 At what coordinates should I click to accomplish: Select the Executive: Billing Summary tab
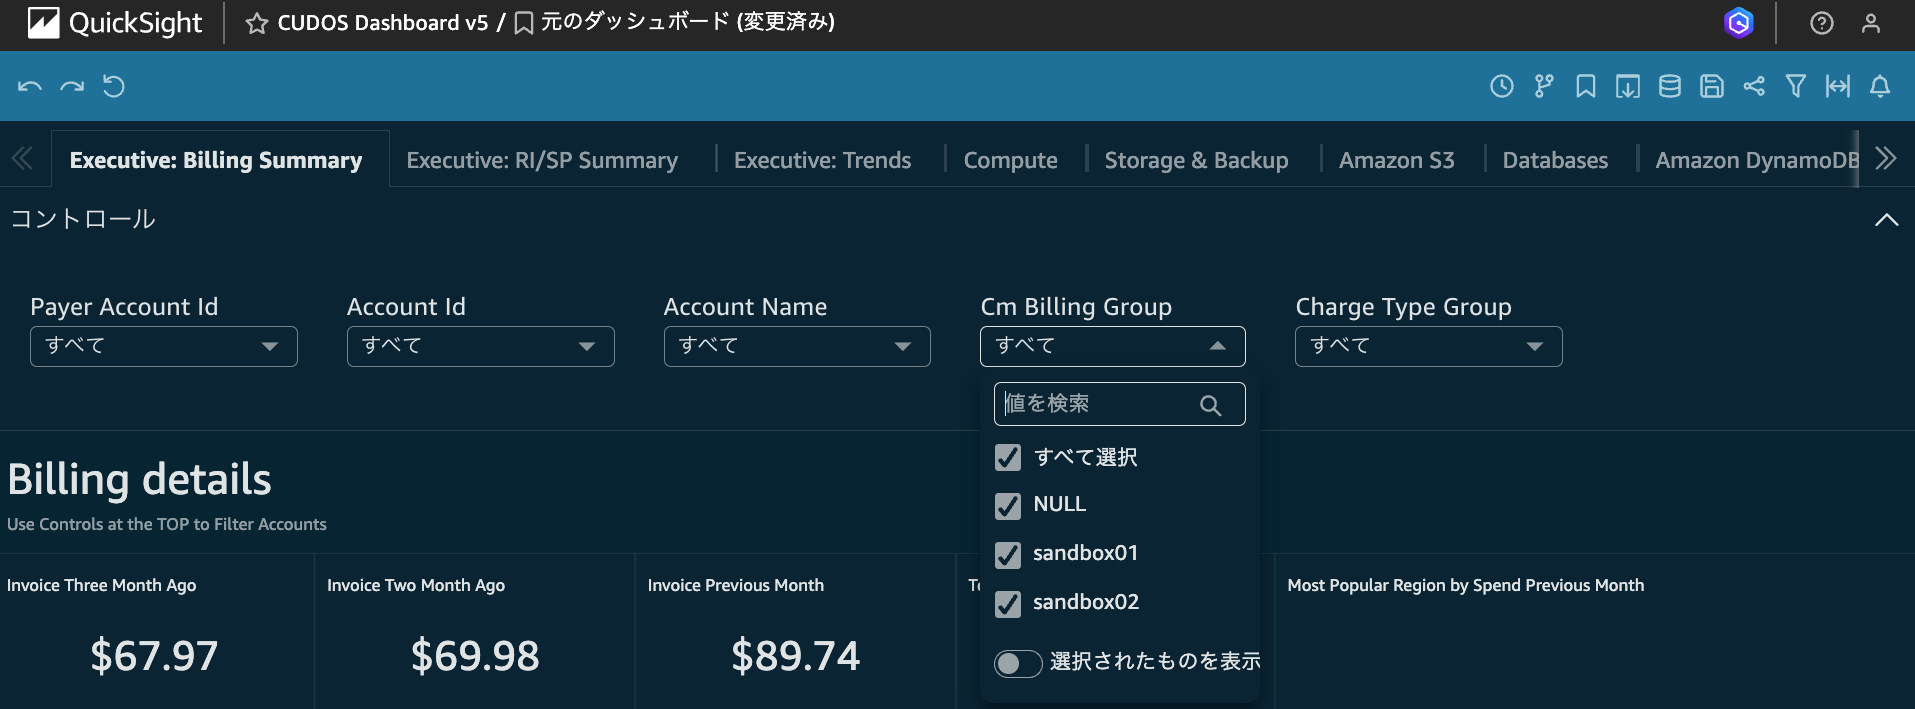[x=216, y=160]
